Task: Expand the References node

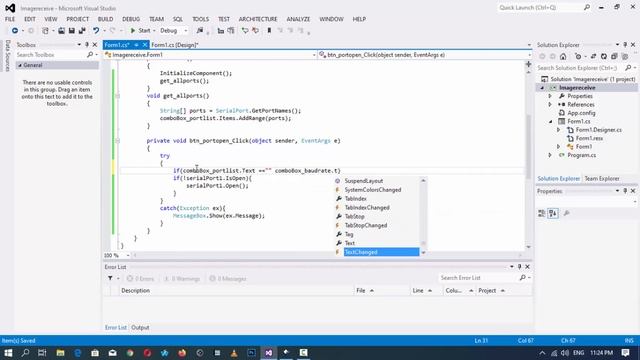Action: [x=550, y=104]
